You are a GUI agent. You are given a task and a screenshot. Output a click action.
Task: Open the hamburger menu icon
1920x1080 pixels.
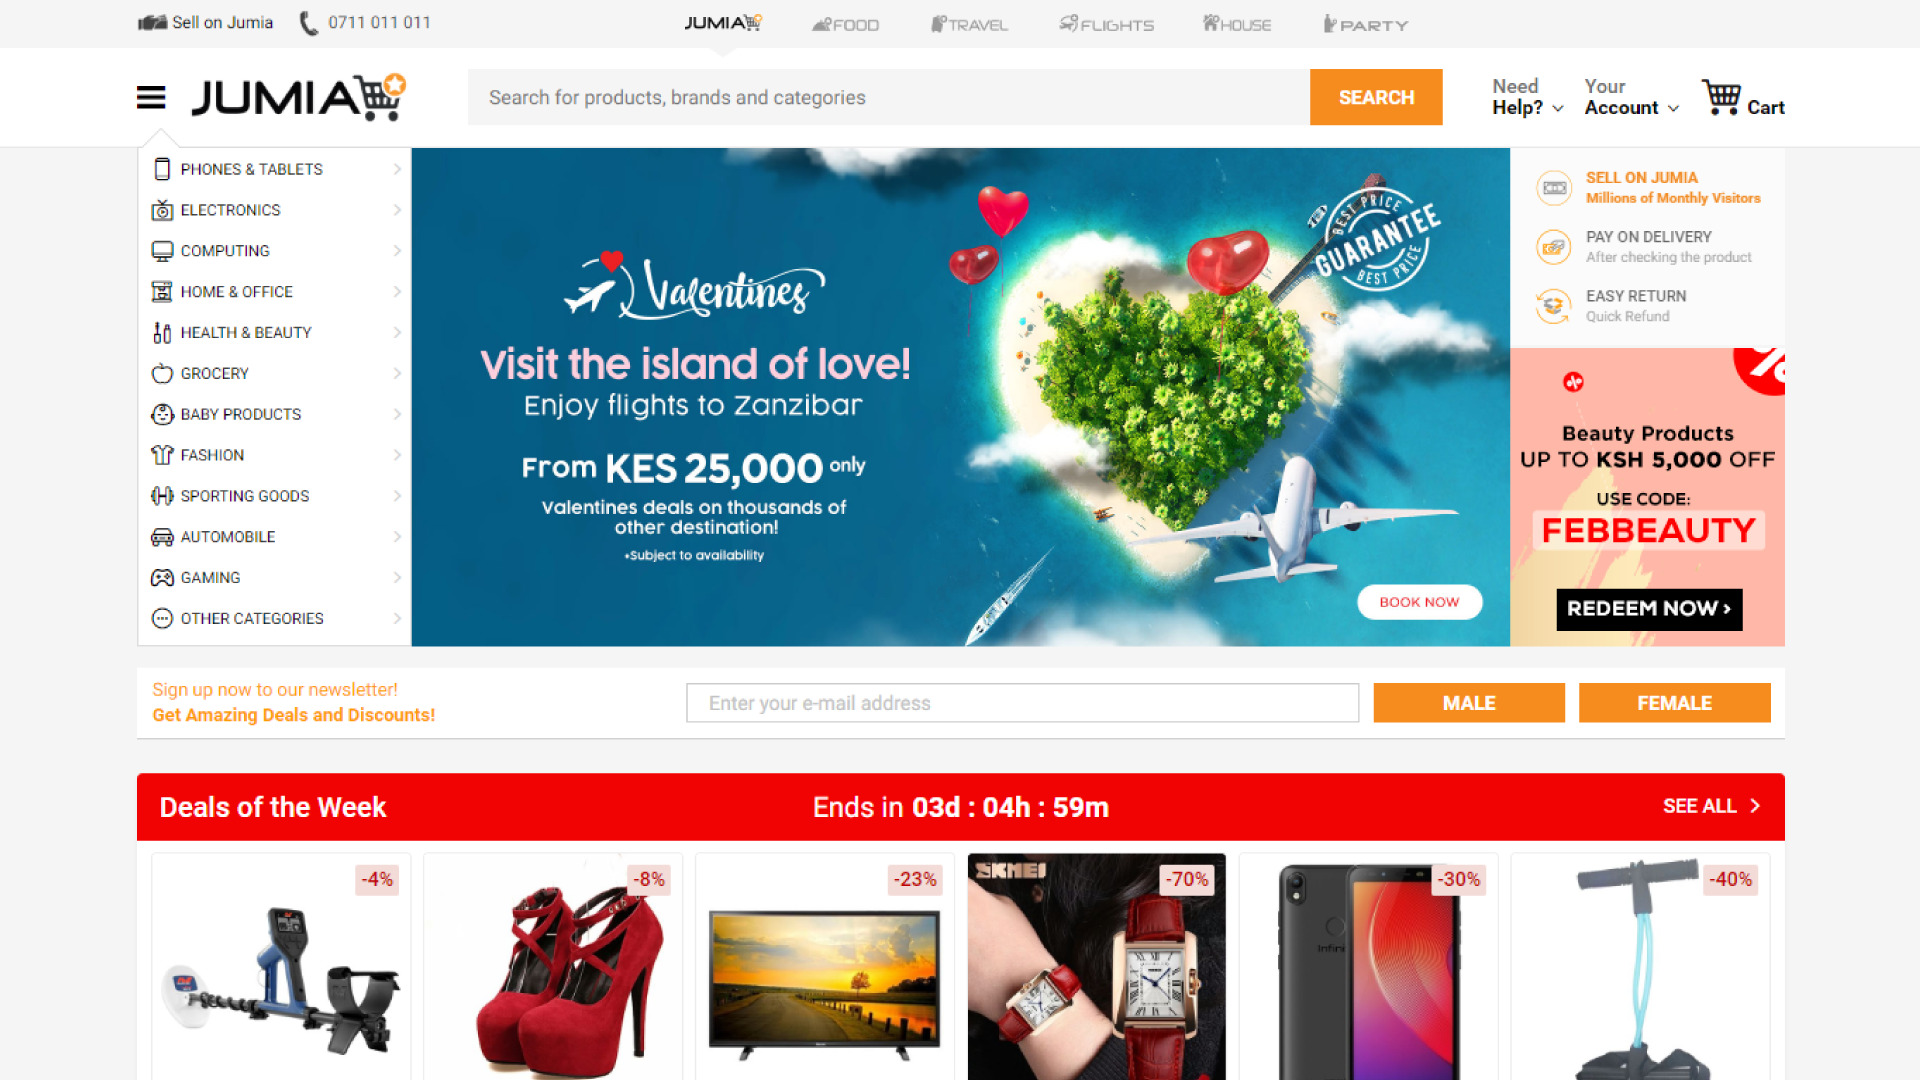click(151, 97)
